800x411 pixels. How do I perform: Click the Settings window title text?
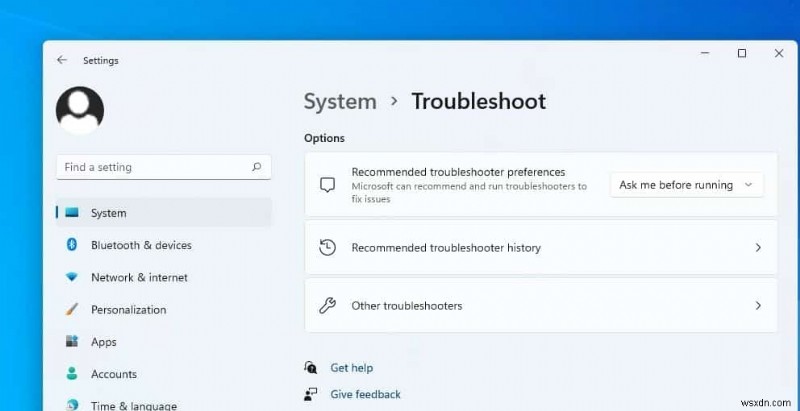(101, 60)
